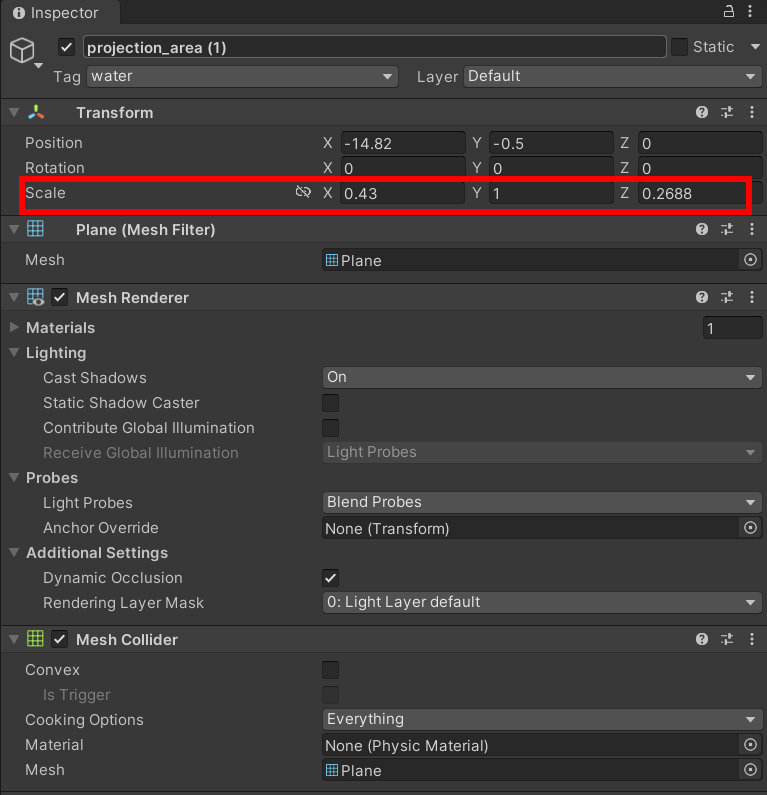Enable Static Shadow Caster checkbox
This screenshot has height=795, width=767.
point(331,403)
